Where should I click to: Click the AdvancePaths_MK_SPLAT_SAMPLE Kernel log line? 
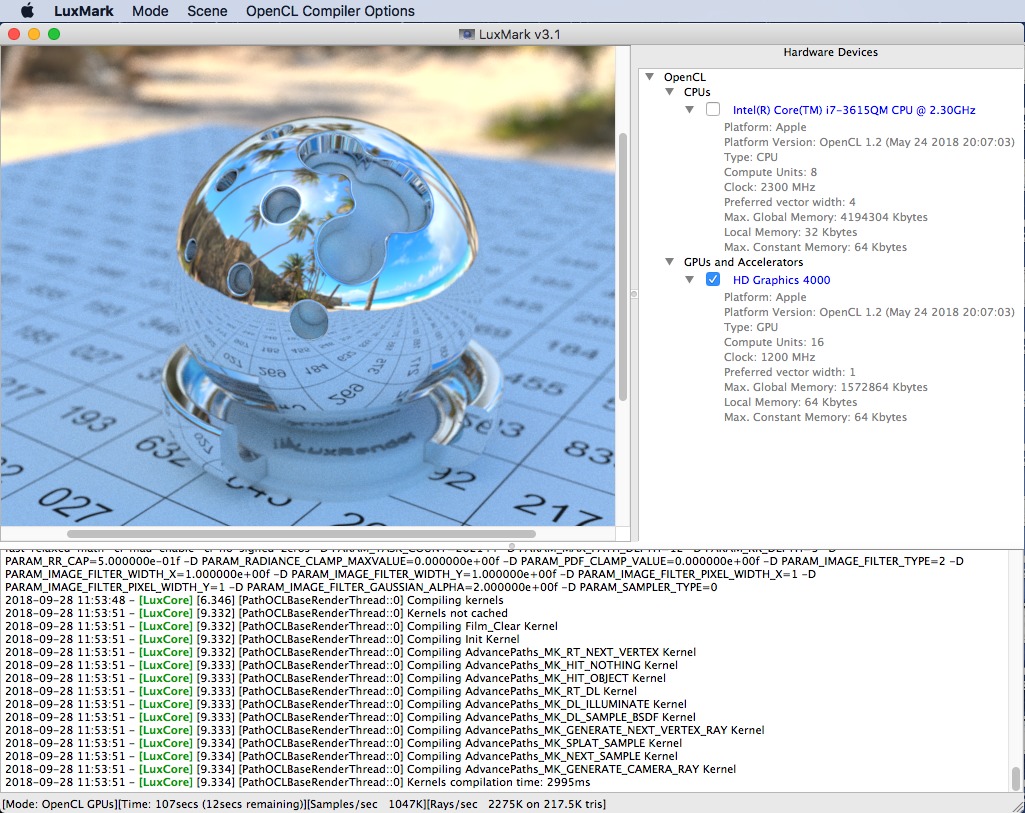(x=343, y=743)
